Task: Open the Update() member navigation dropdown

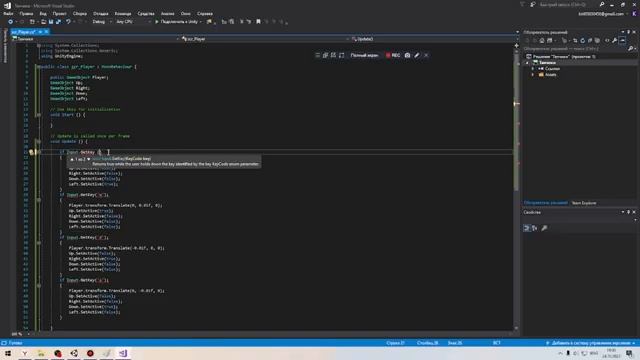Action: tap(435, 39)
